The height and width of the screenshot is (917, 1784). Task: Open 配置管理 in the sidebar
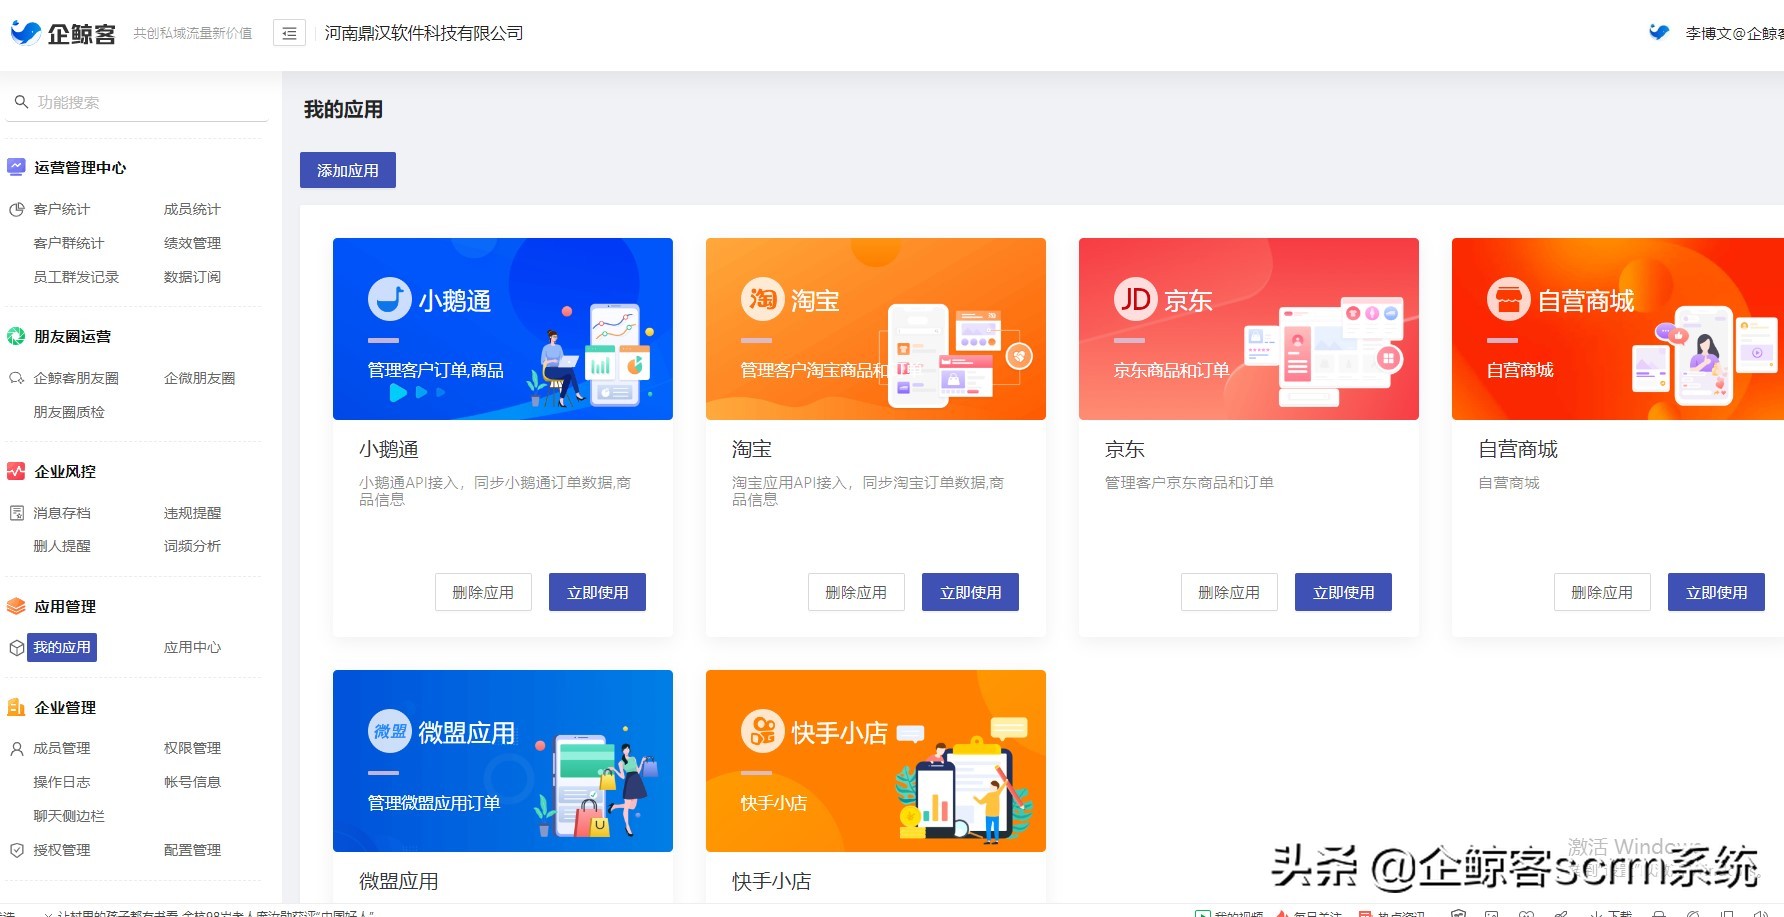192,850
